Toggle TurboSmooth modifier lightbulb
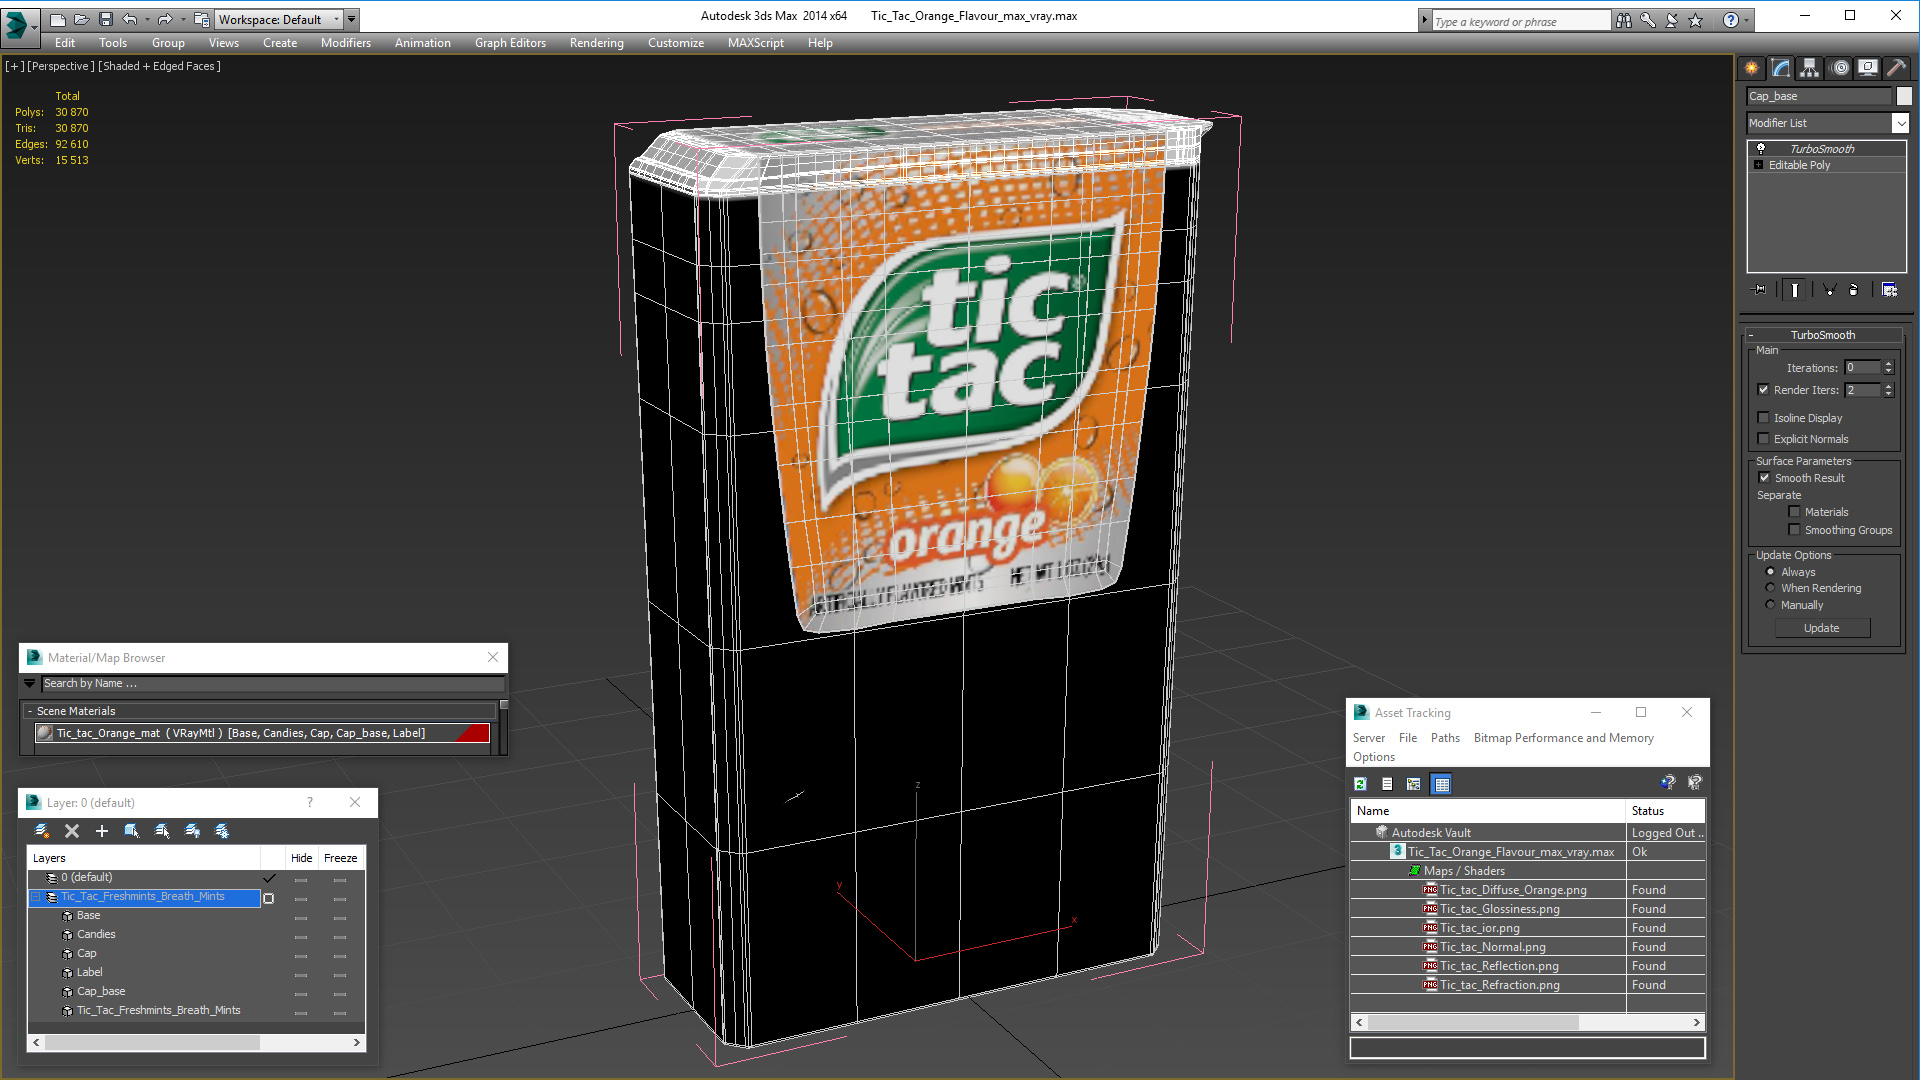The image size is (1920, 1080). click(x=1761, y=149)
